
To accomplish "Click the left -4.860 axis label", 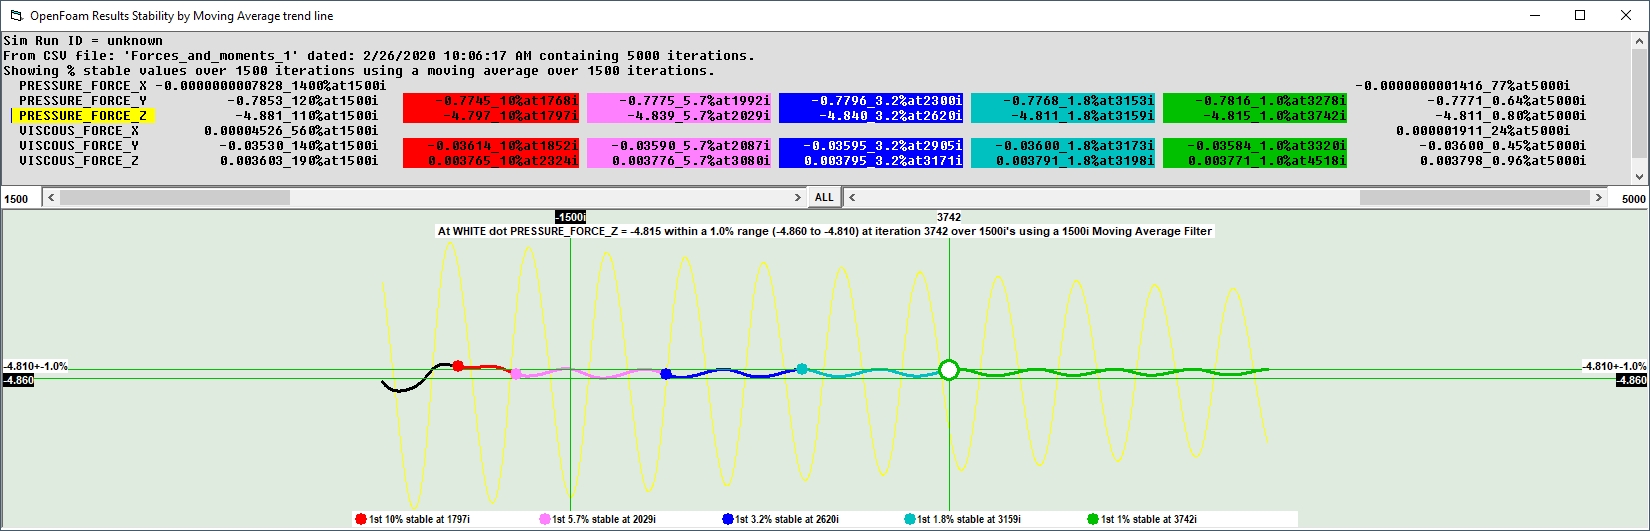I will [18, 381].
